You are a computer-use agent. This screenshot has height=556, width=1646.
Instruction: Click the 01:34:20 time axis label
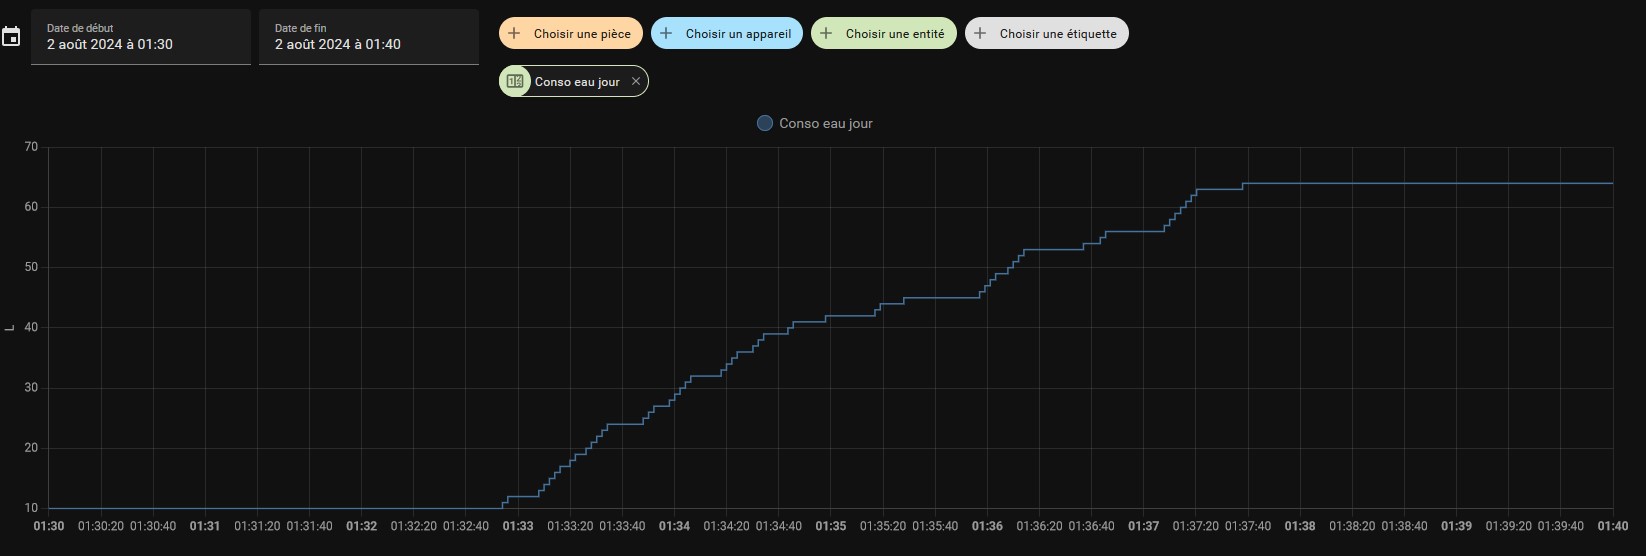click(726, 526)
